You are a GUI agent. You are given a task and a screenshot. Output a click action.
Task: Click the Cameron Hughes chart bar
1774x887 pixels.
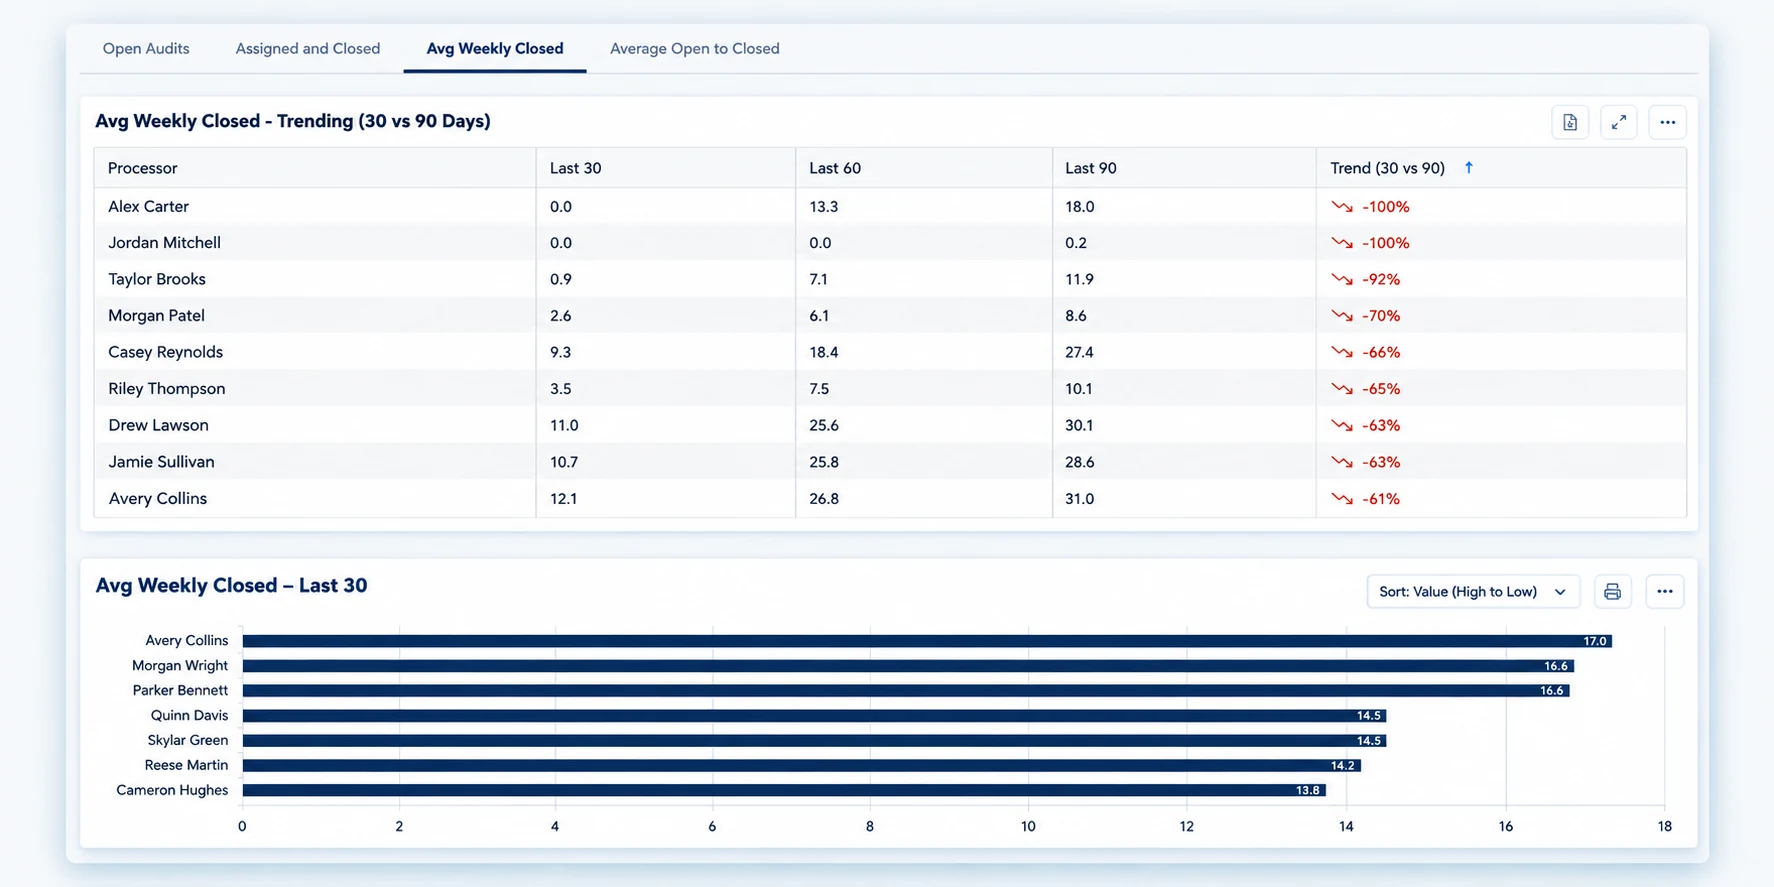[x=784, y=790]
